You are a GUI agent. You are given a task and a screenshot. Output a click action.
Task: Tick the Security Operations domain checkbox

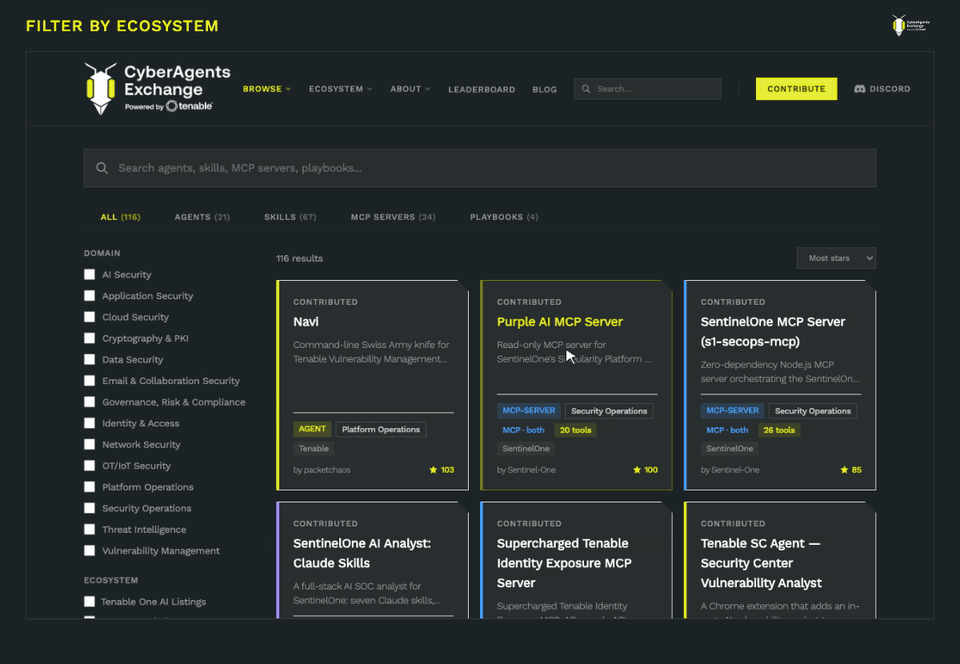click(89, 508)
